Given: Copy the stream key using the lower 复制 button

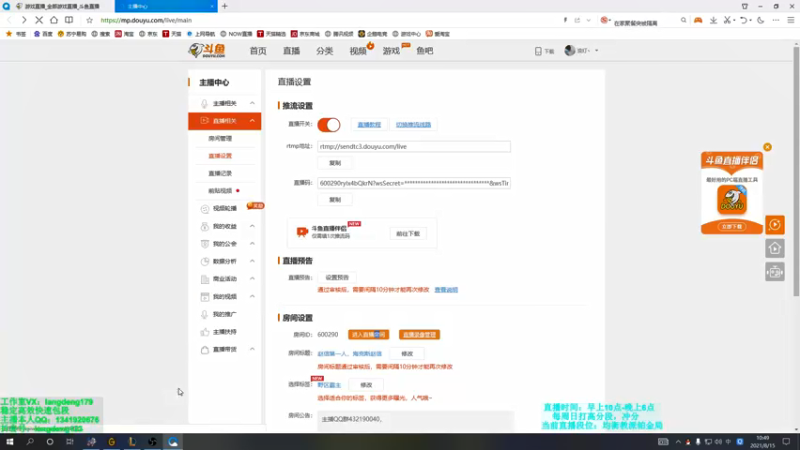Looking at the screenshot, I should [x=335, y=199].
